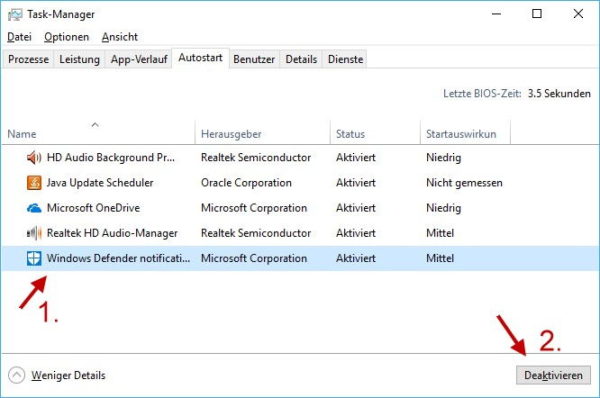This screenshot has height=398, width=600.
Task: Select the Windows Defender notificati... entry name
Action: 118,258
